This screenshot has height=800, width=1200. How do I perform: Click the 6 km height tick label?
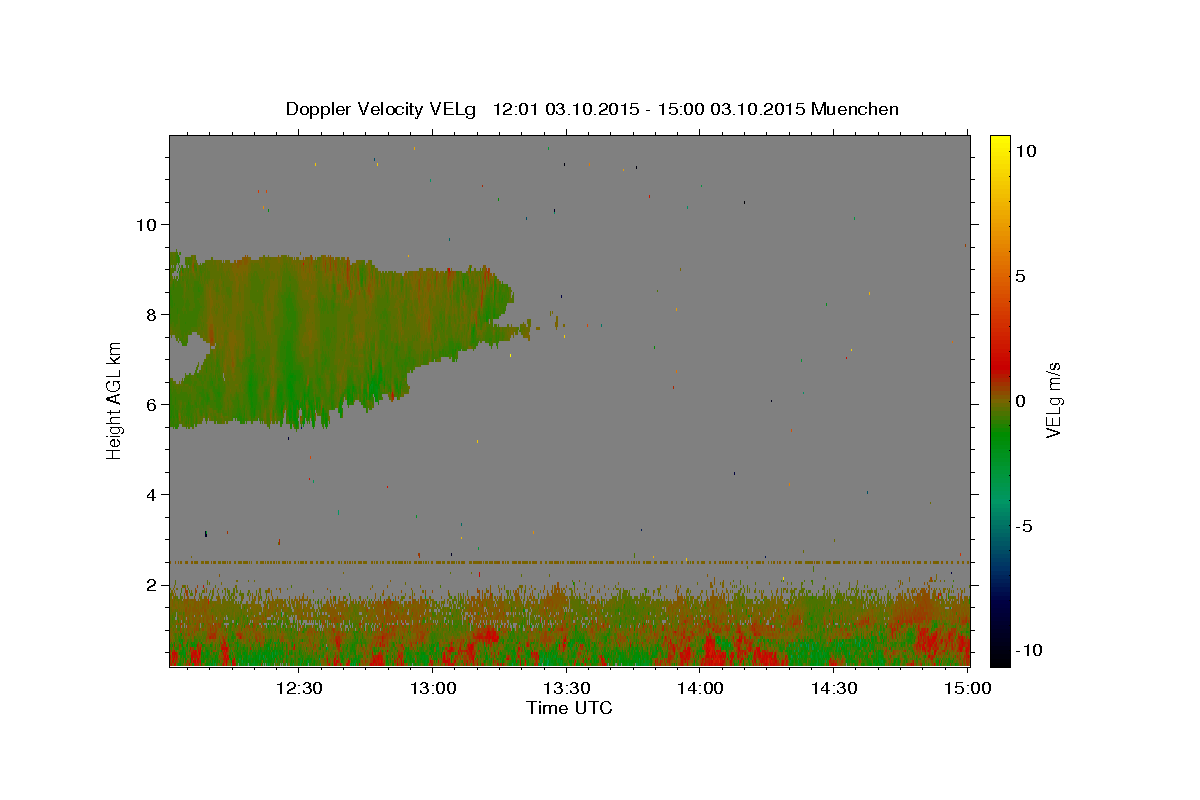click(x=153, y=404)
